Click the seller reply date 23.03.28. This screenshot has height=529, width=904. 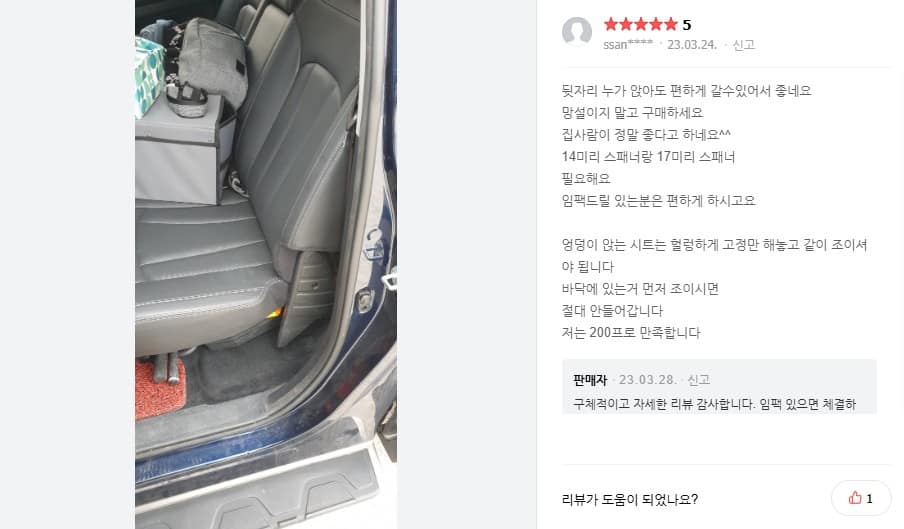tap(647, 380)
